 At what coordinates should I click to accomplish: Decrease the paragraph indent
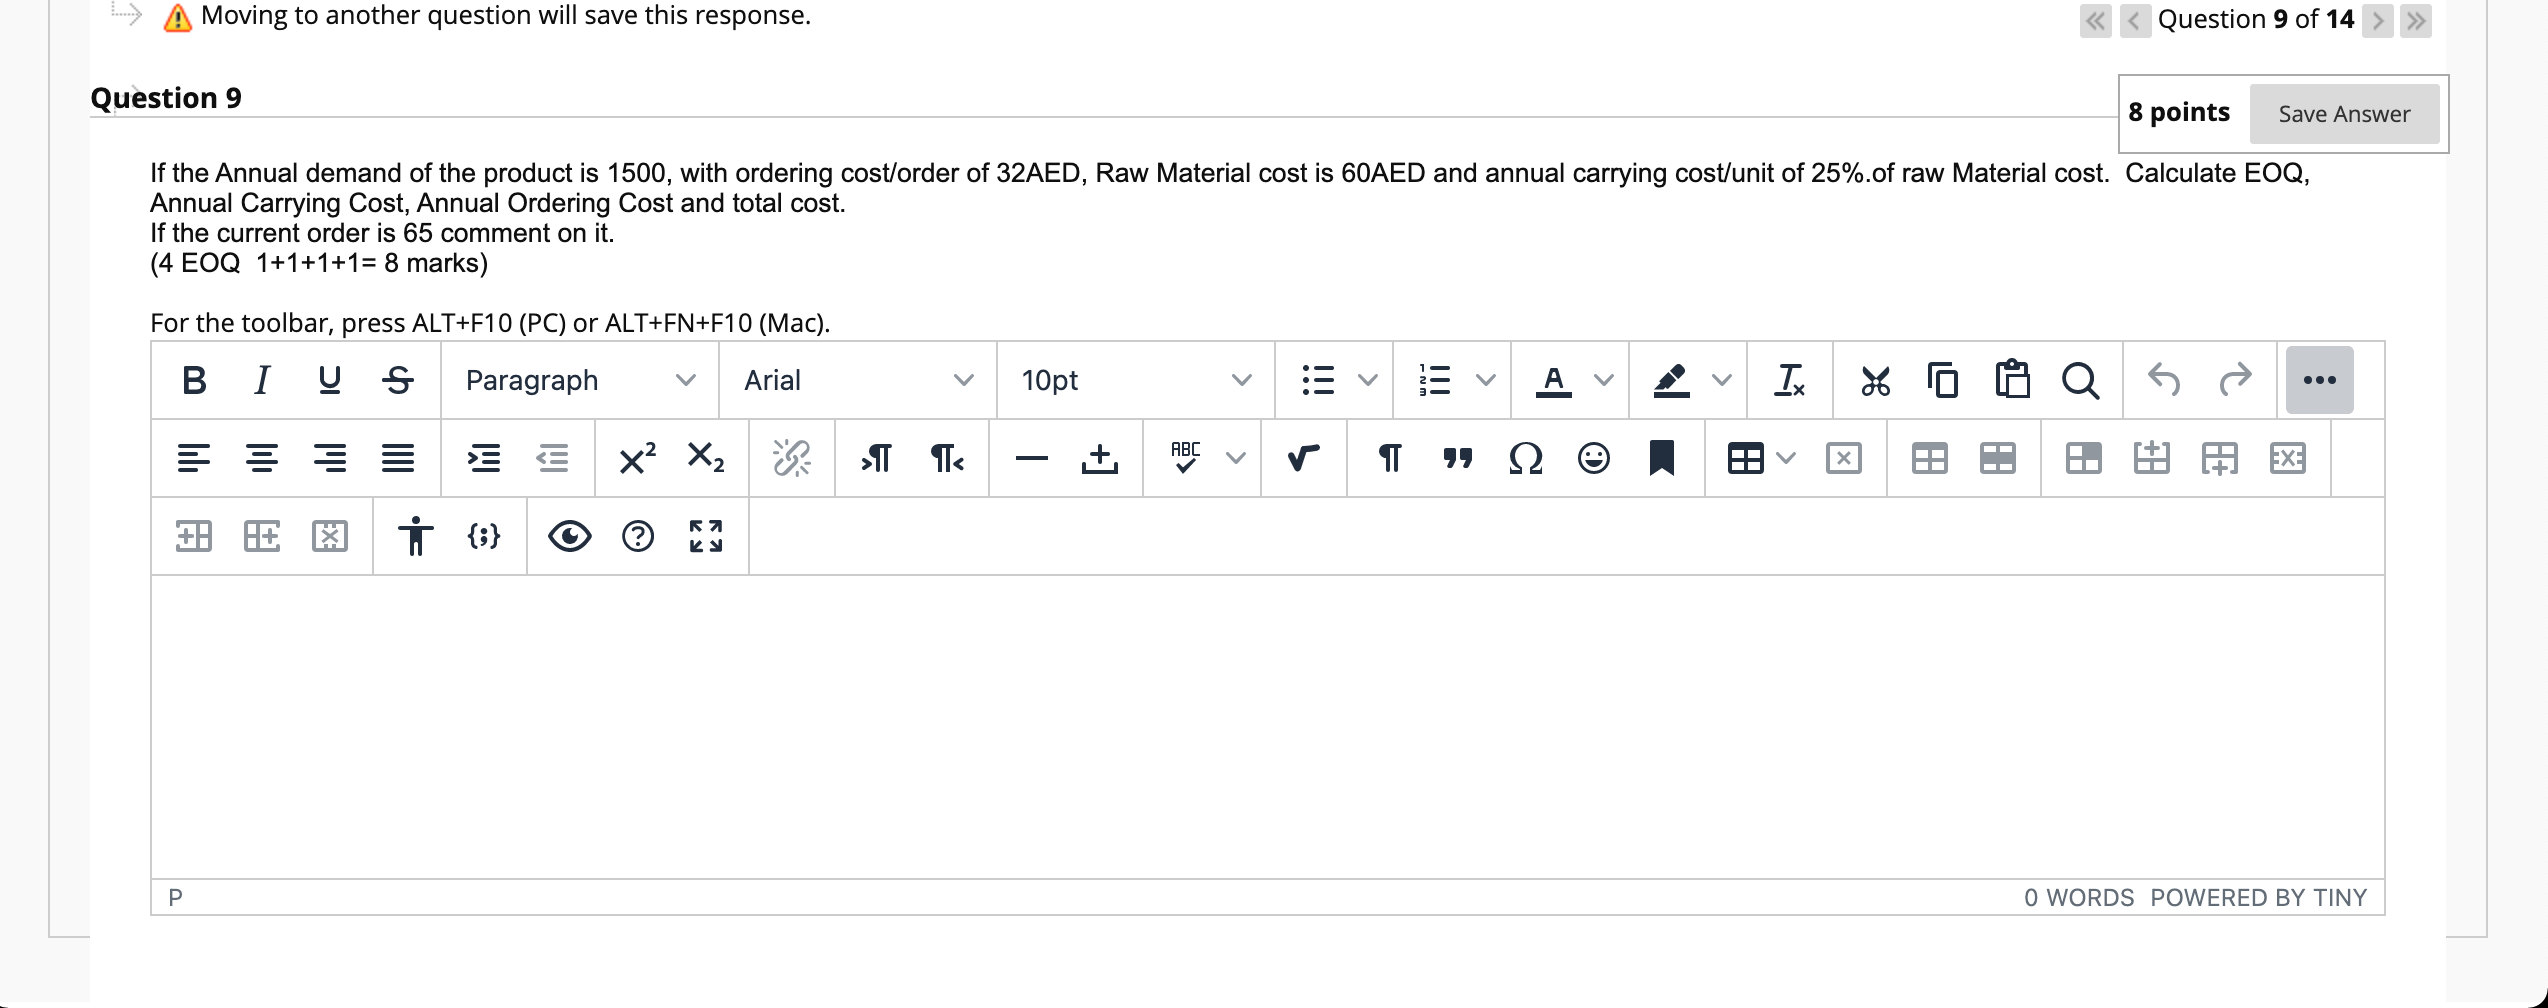click(x=552, y=458)
